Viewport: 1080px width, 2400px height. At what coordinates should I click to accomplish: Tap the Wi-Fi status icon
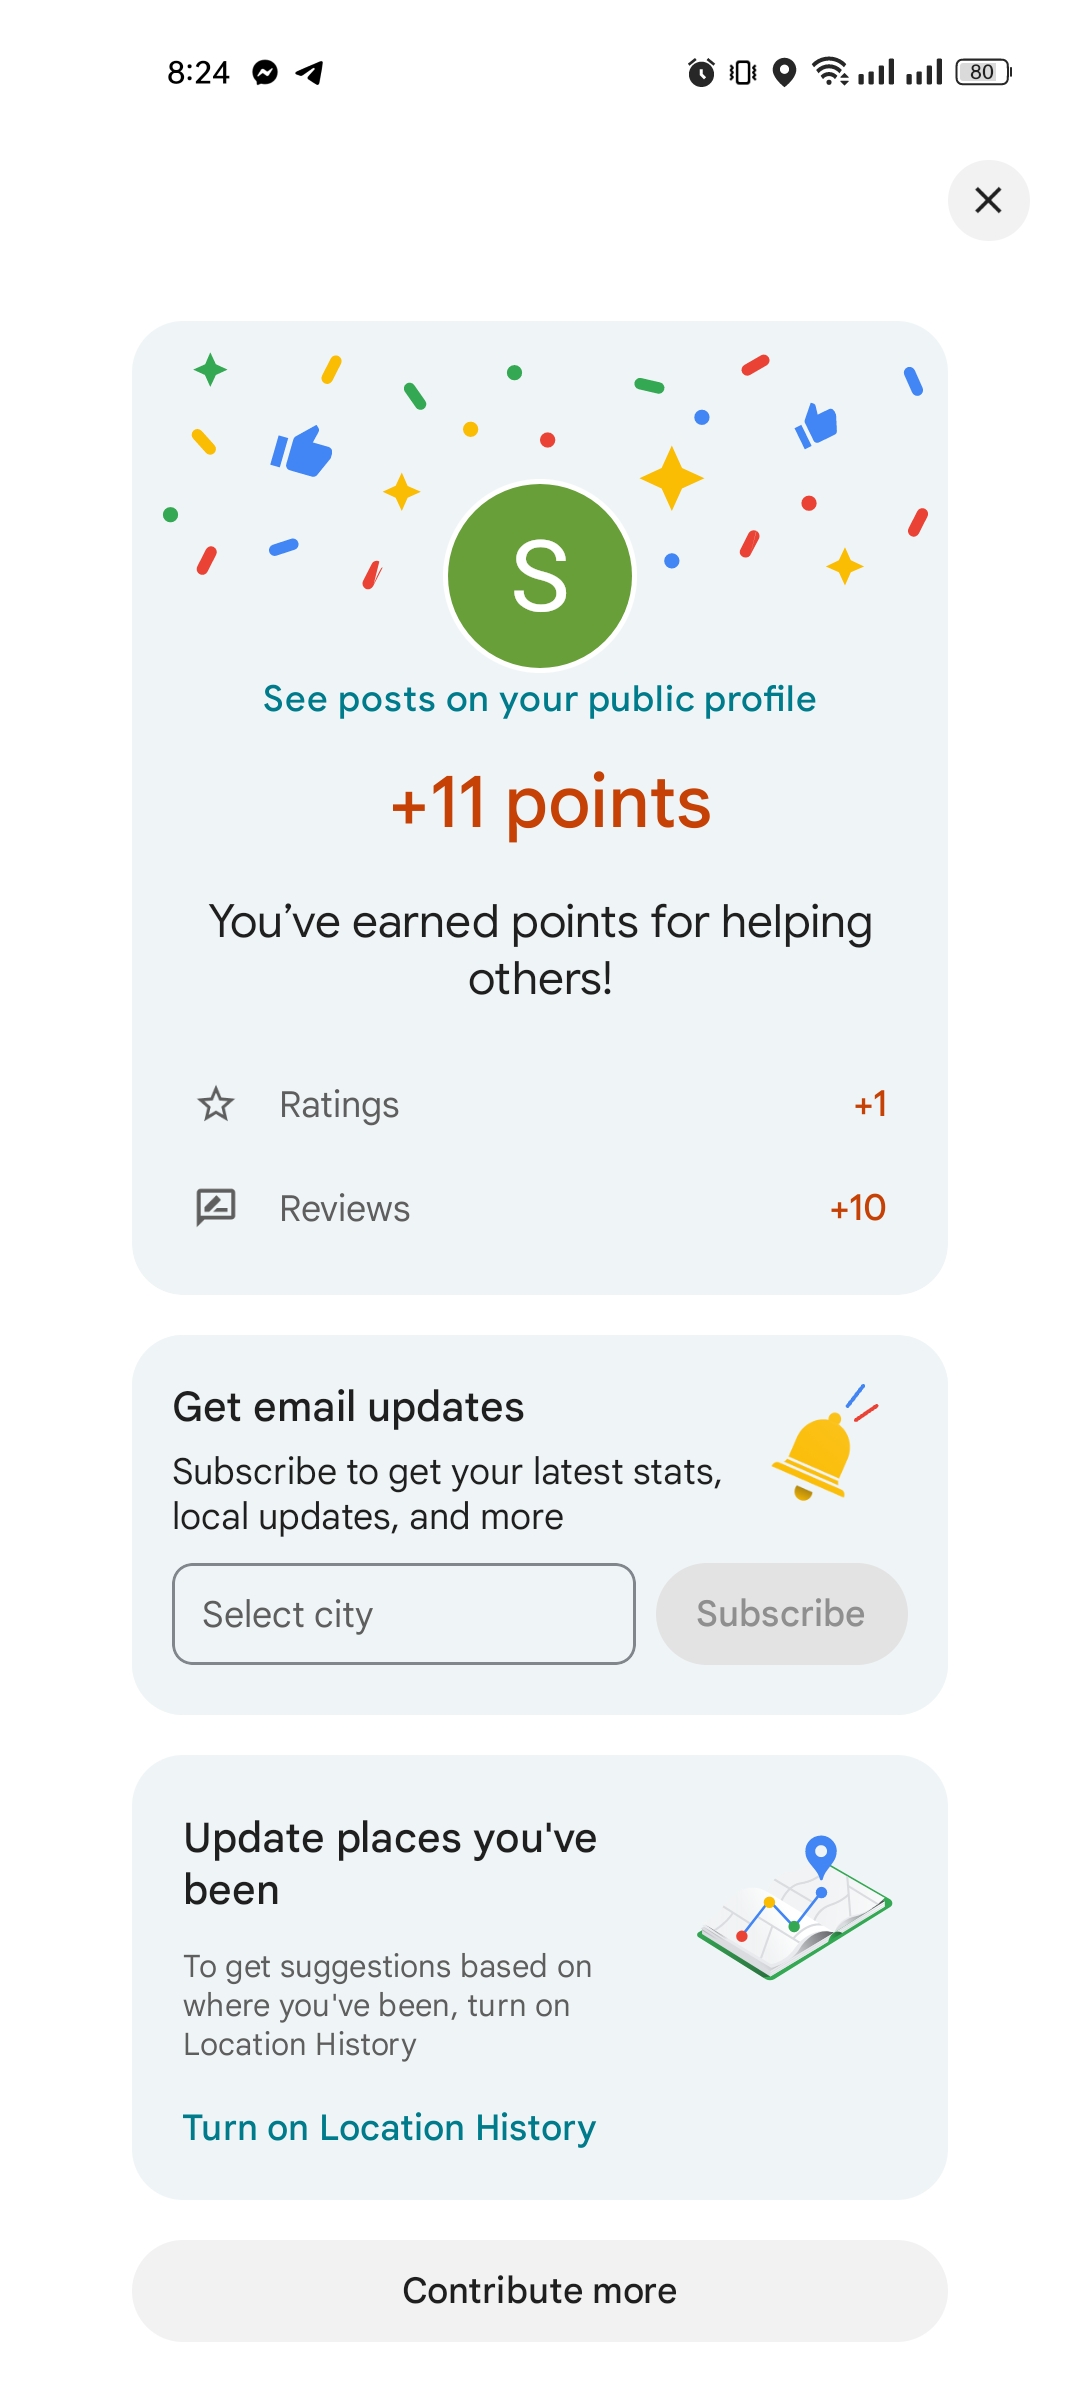[x=830, y=71]
